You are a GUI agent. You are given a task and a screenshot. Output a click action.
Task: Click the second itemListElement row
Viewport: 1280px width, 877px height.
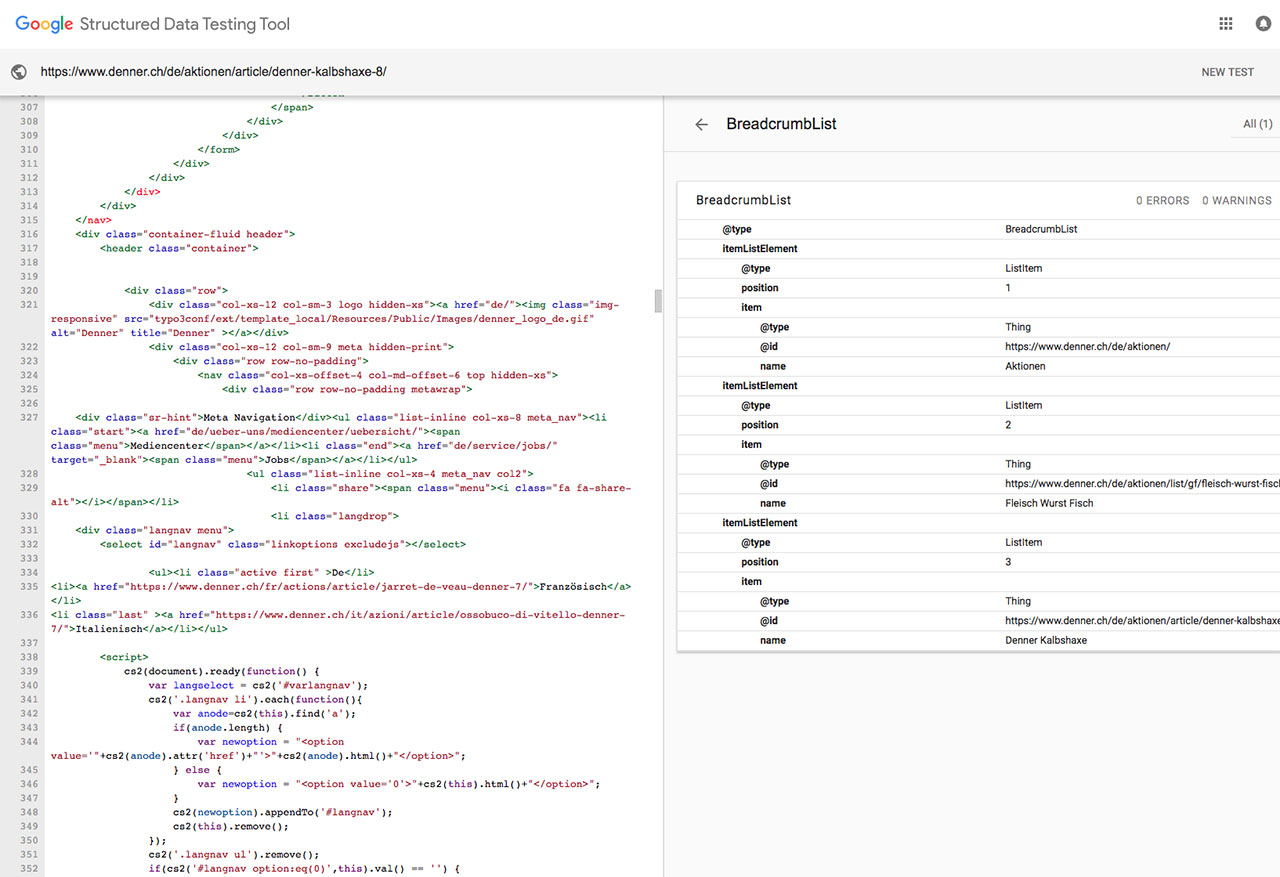978,386
